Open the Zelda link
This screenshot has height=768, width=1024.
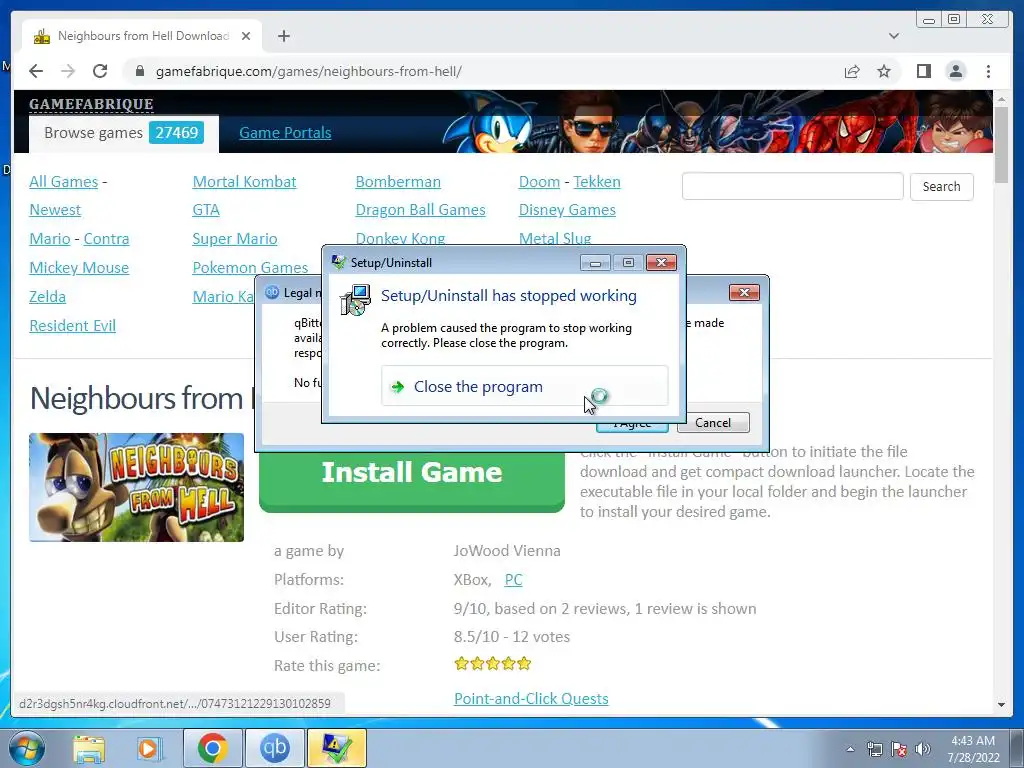(47, 296)
